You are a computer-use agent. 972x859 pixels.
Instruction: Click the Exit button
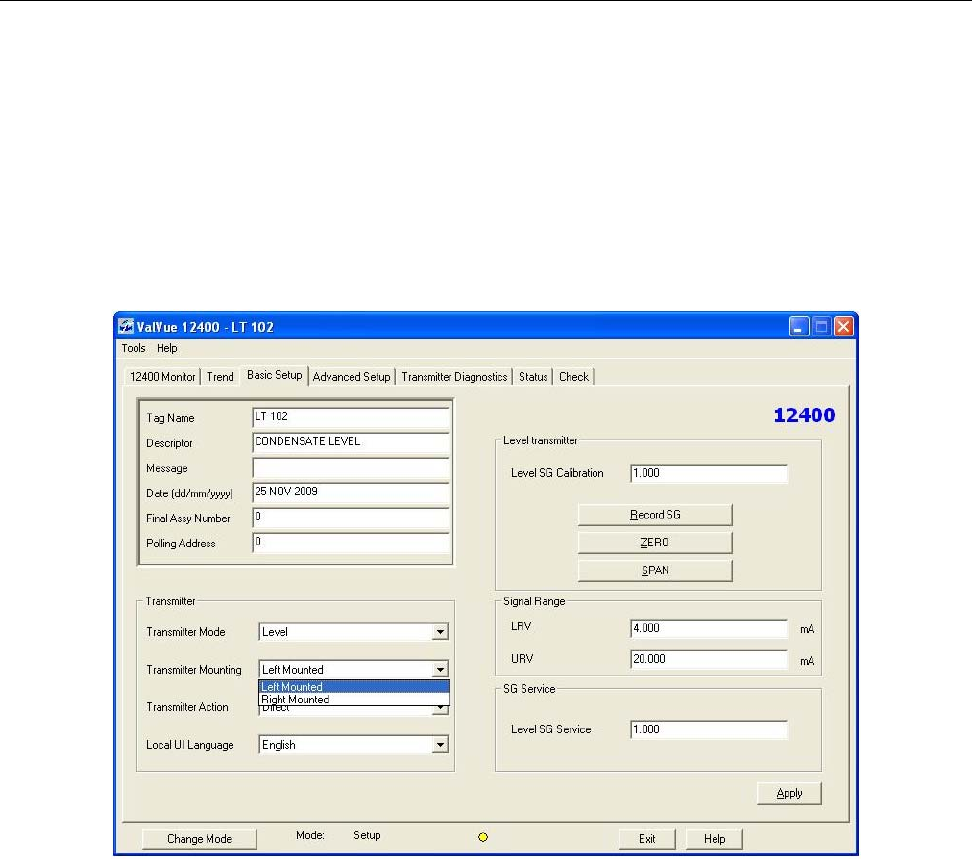pos(647,839)
